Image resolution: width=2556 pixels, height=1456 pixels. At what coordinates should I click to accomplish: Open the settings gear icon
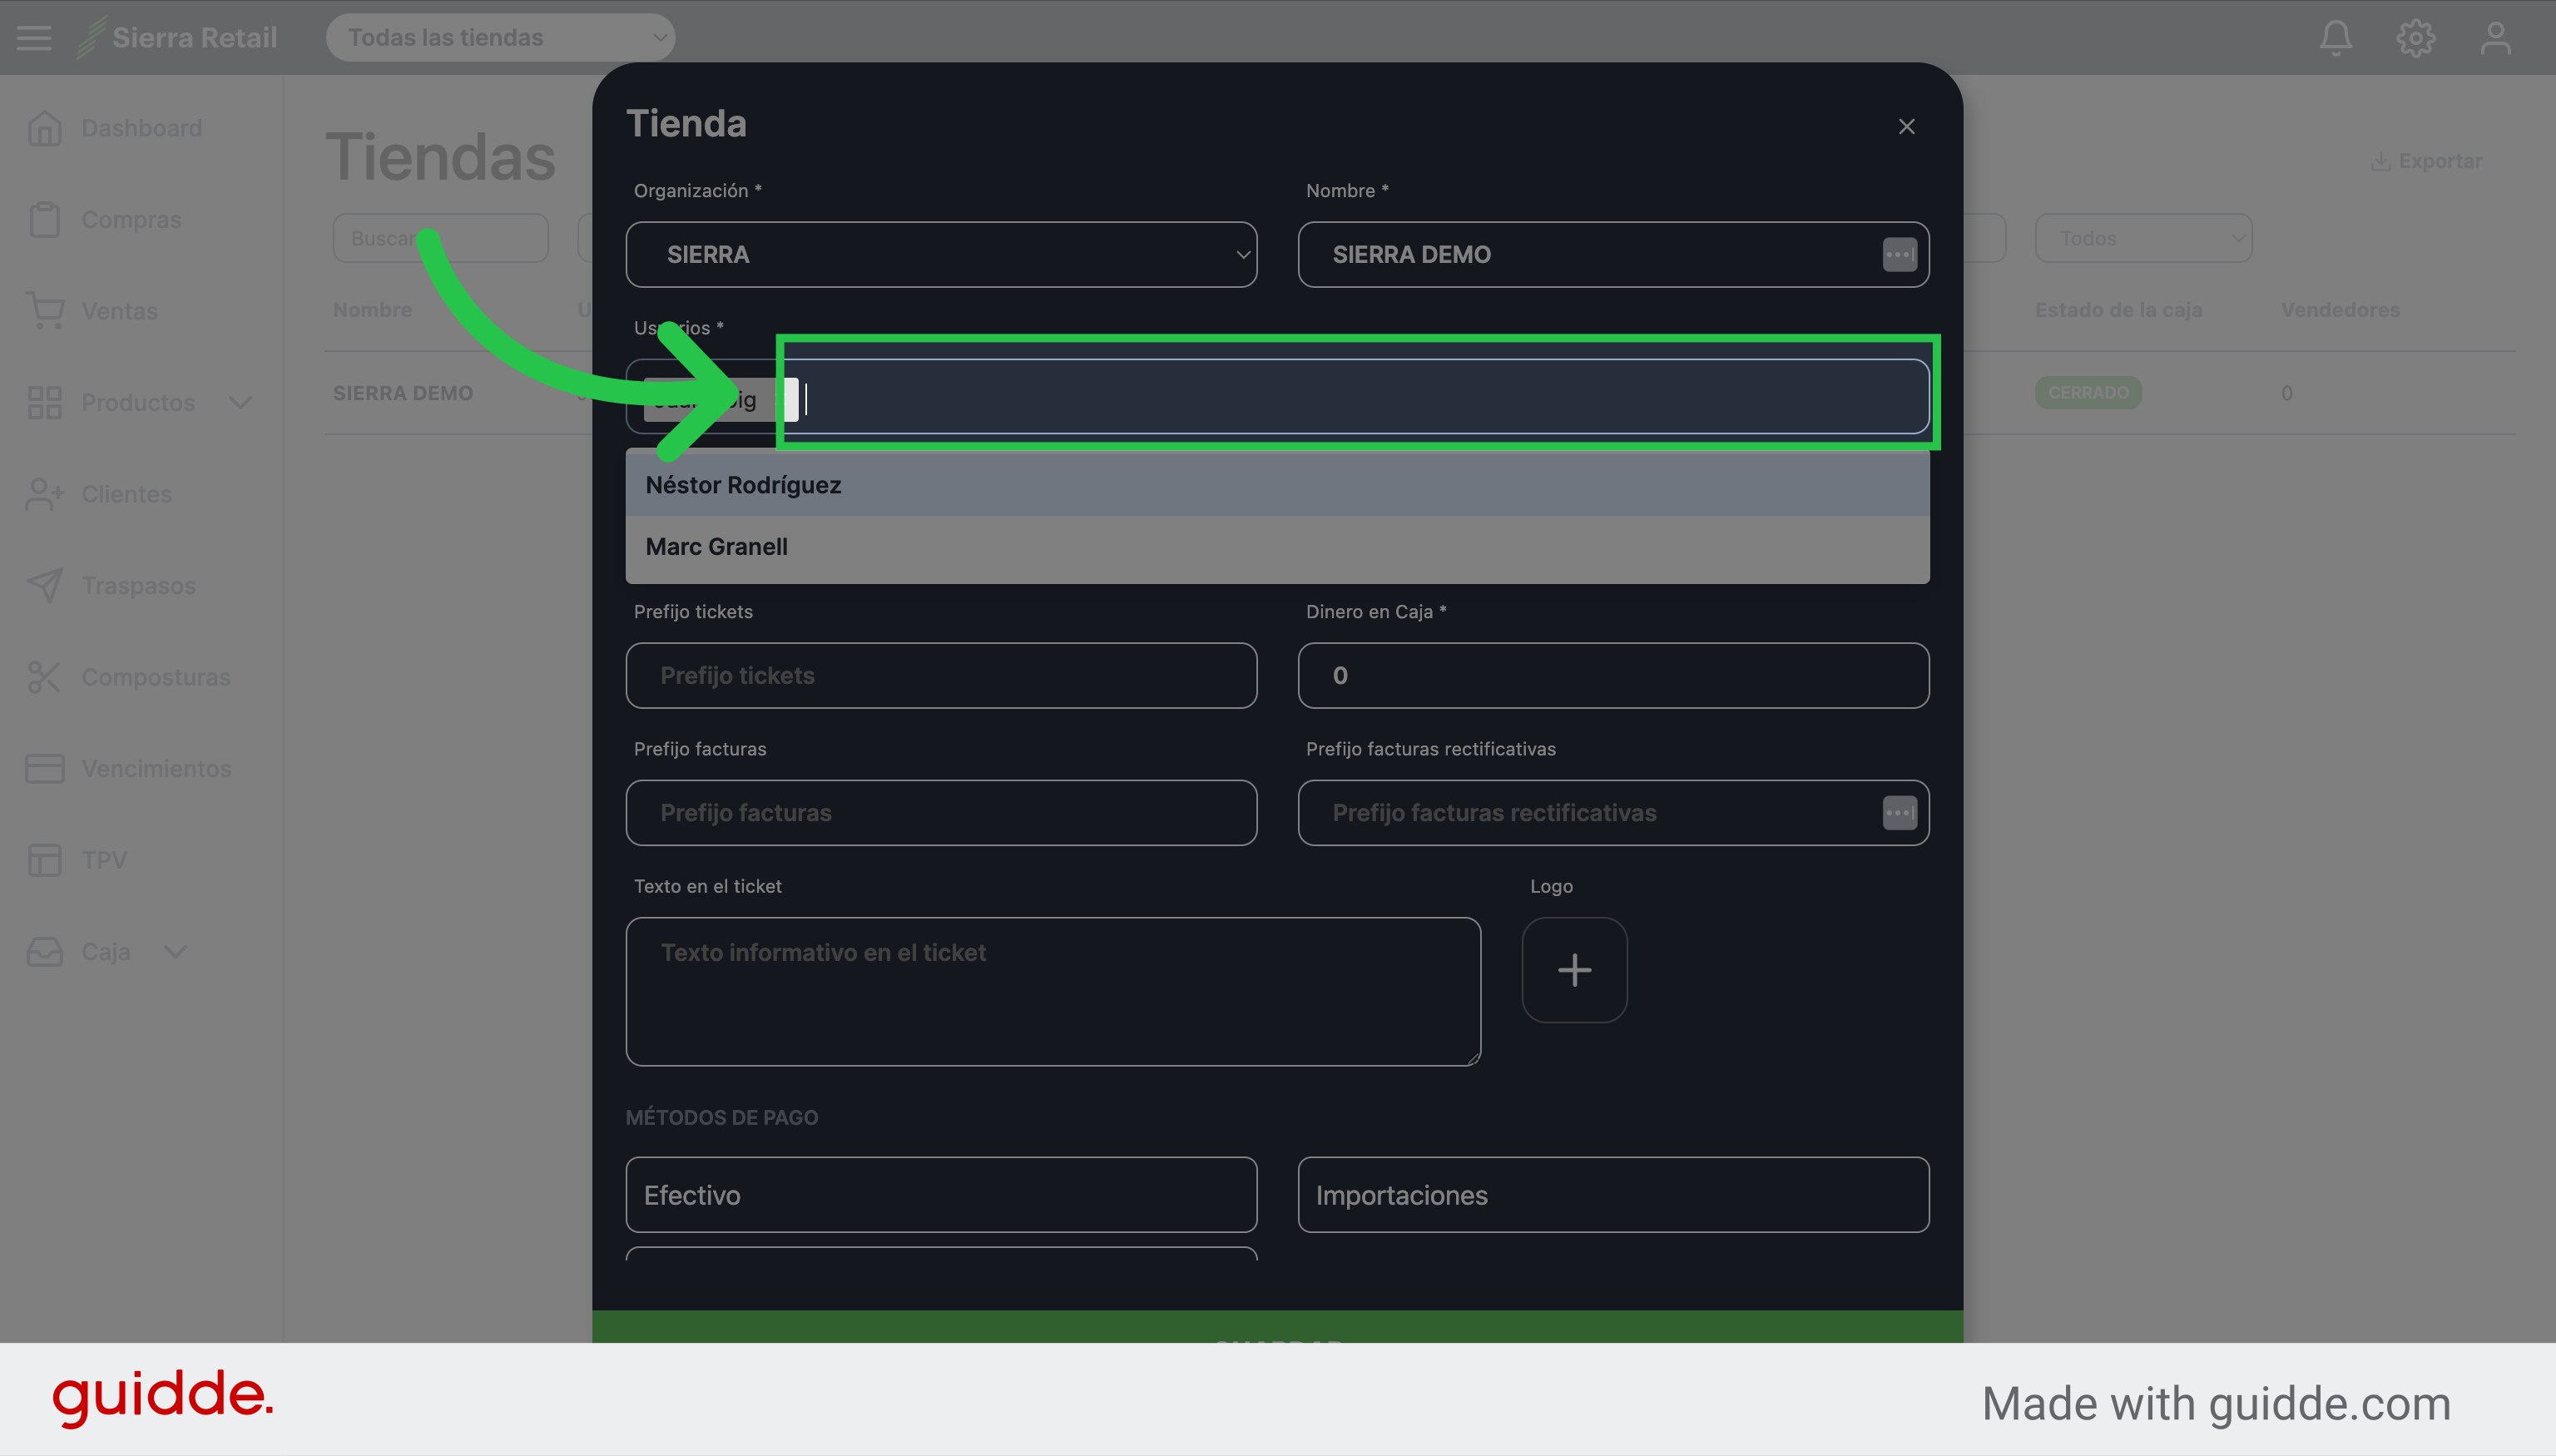[2415, 38]
